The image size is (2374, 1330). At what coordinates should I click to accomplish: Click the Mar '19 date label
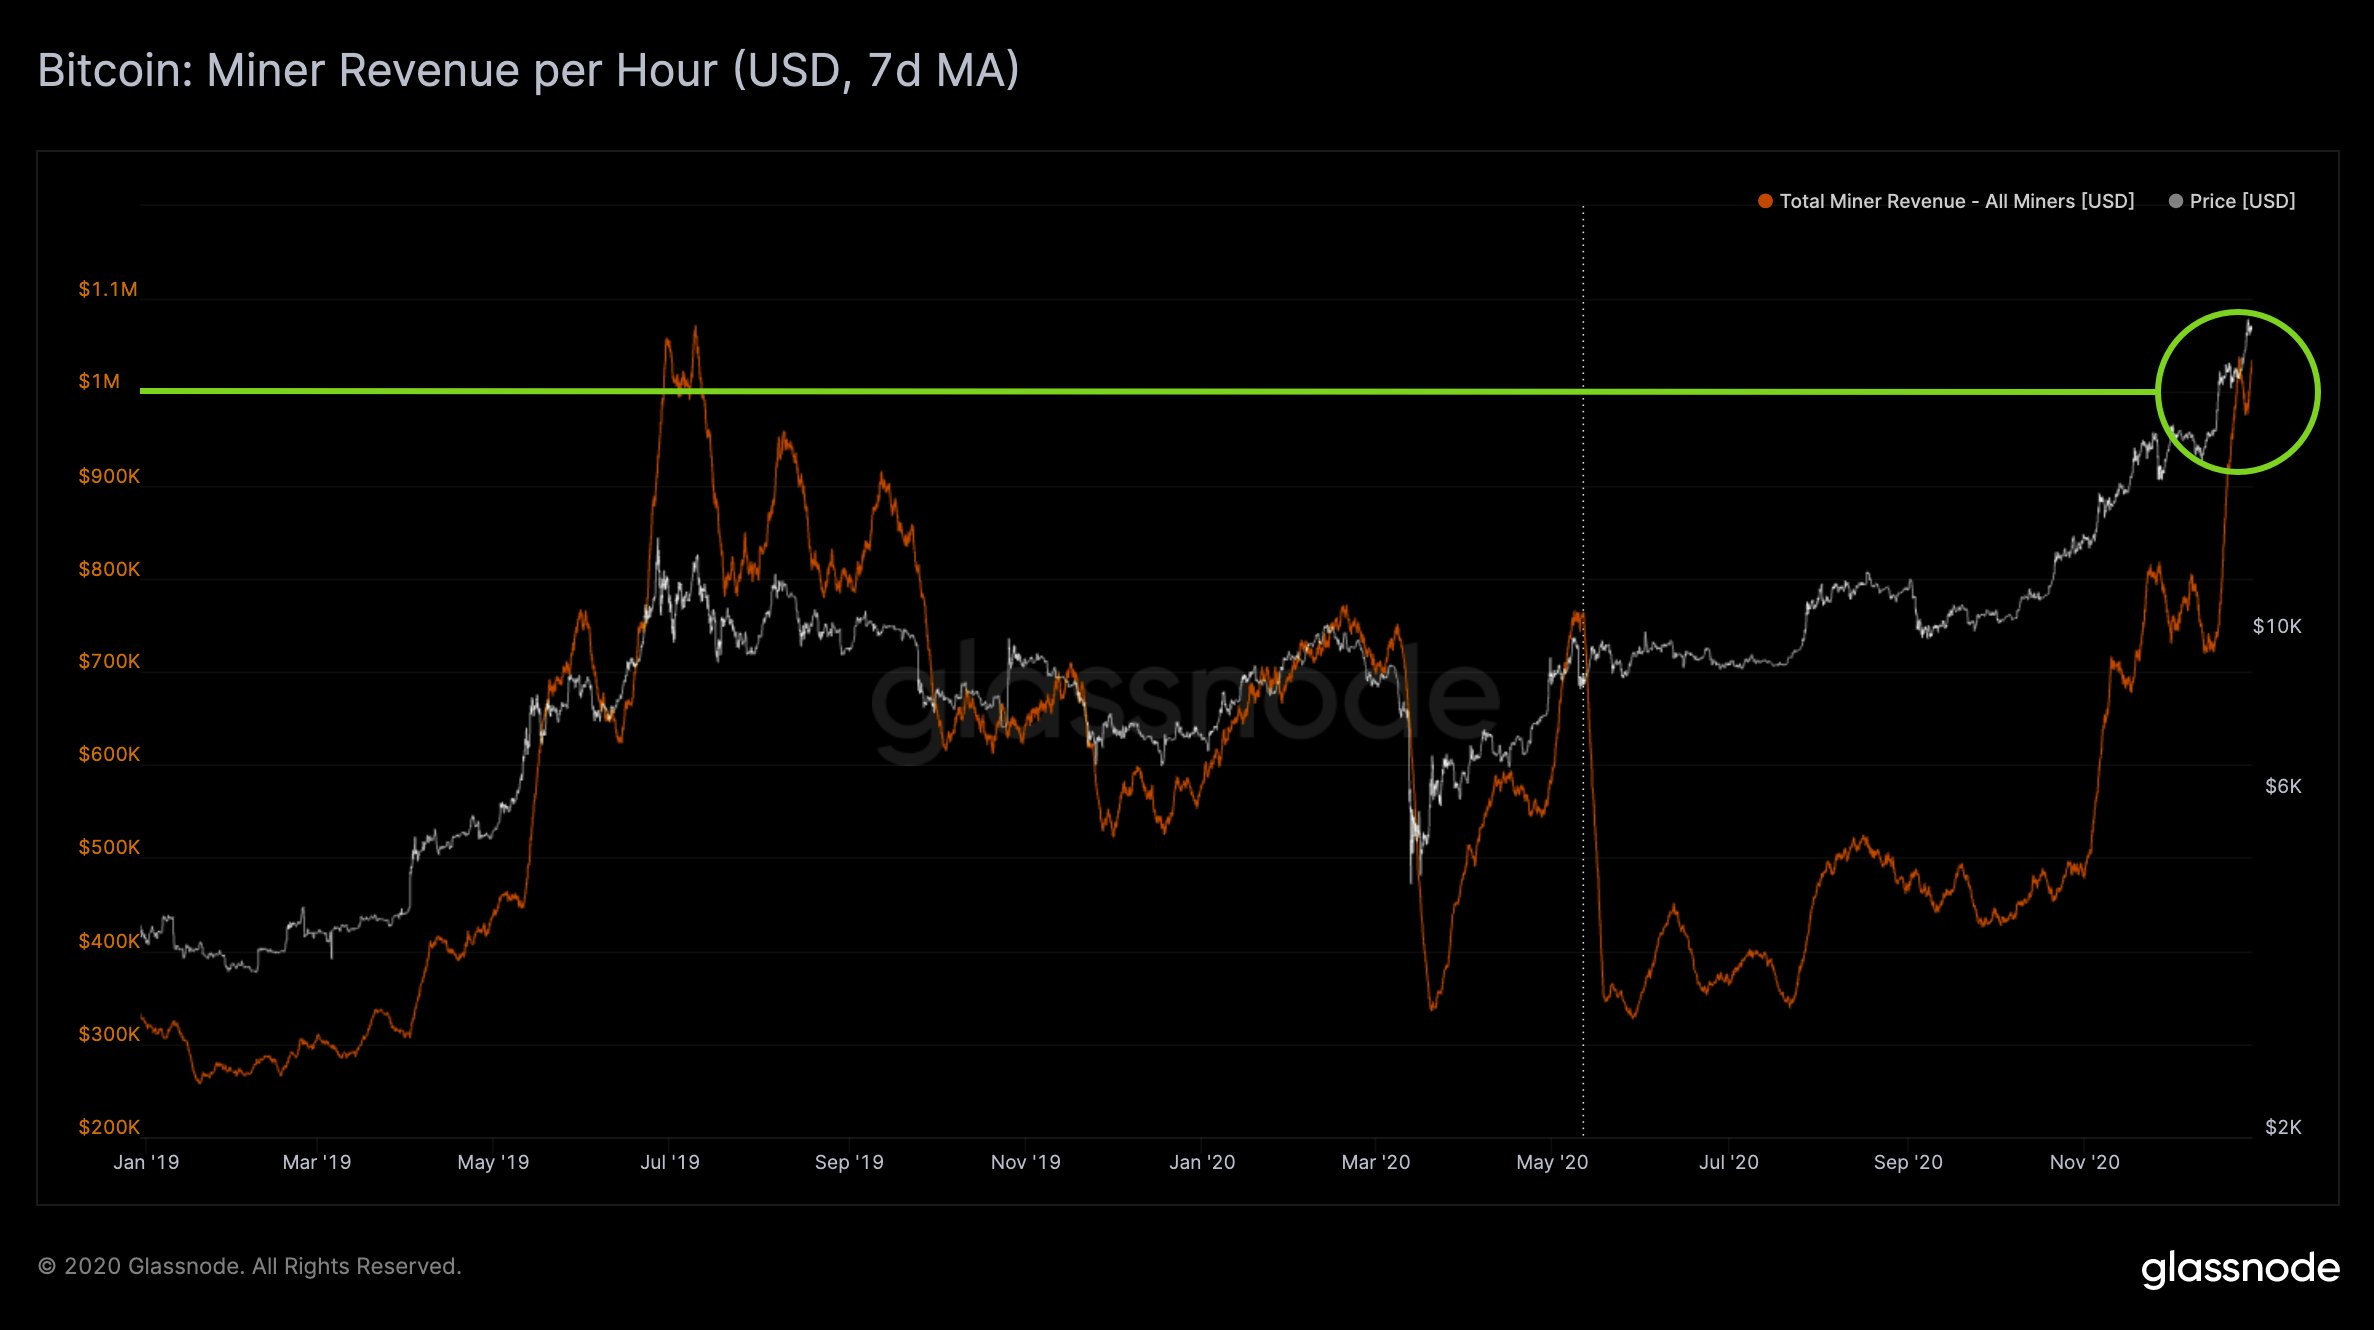317,1162
